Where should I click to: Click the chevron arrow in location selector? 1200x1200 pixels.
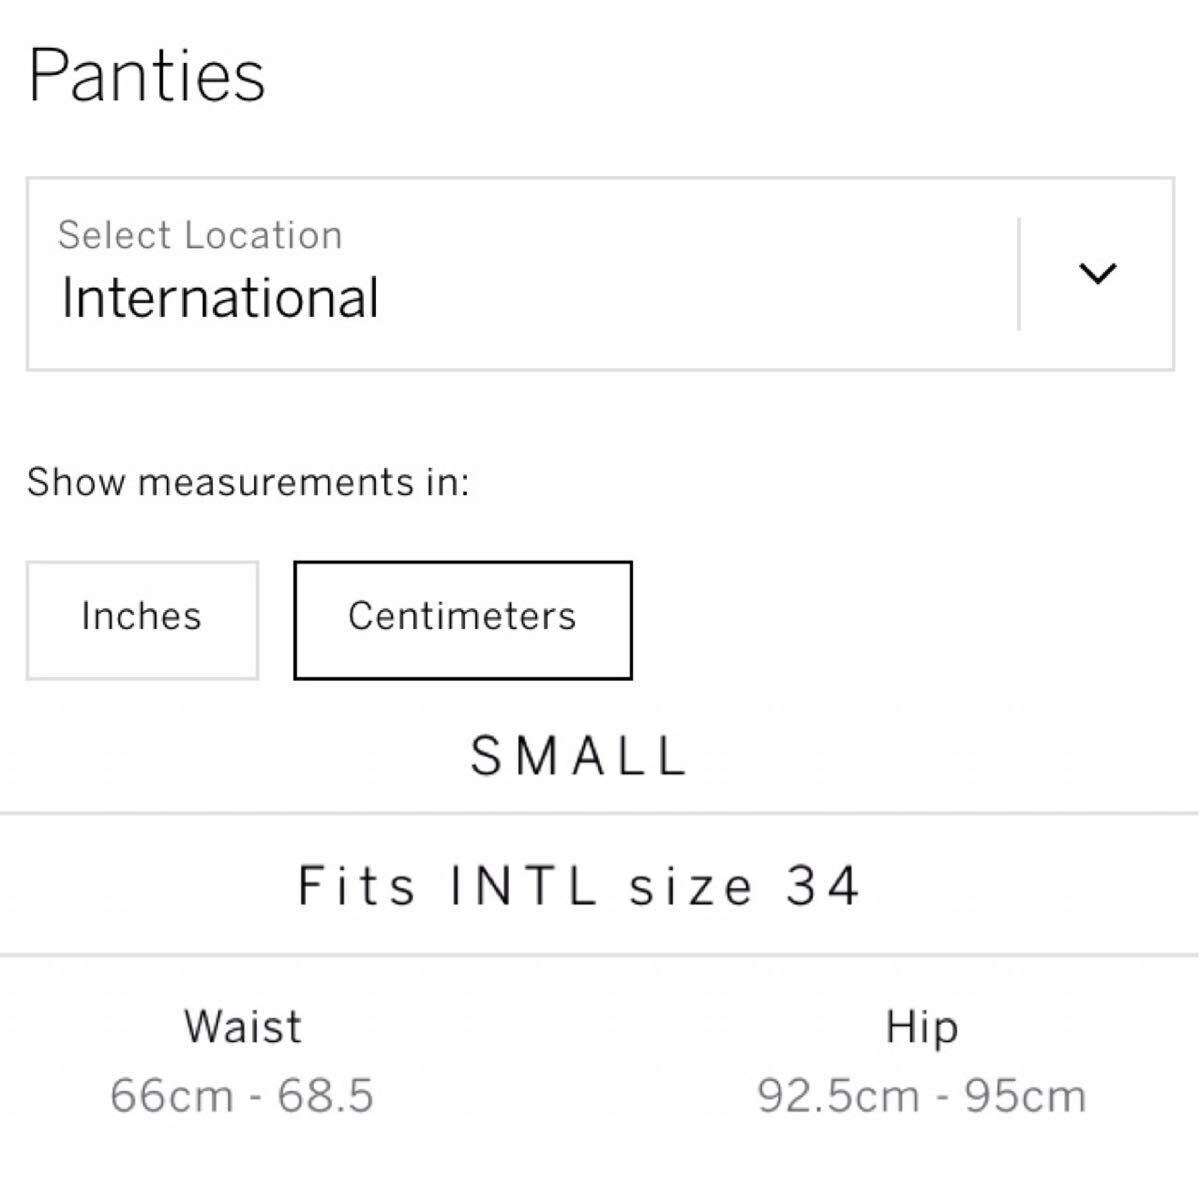tap(1098, 273)
